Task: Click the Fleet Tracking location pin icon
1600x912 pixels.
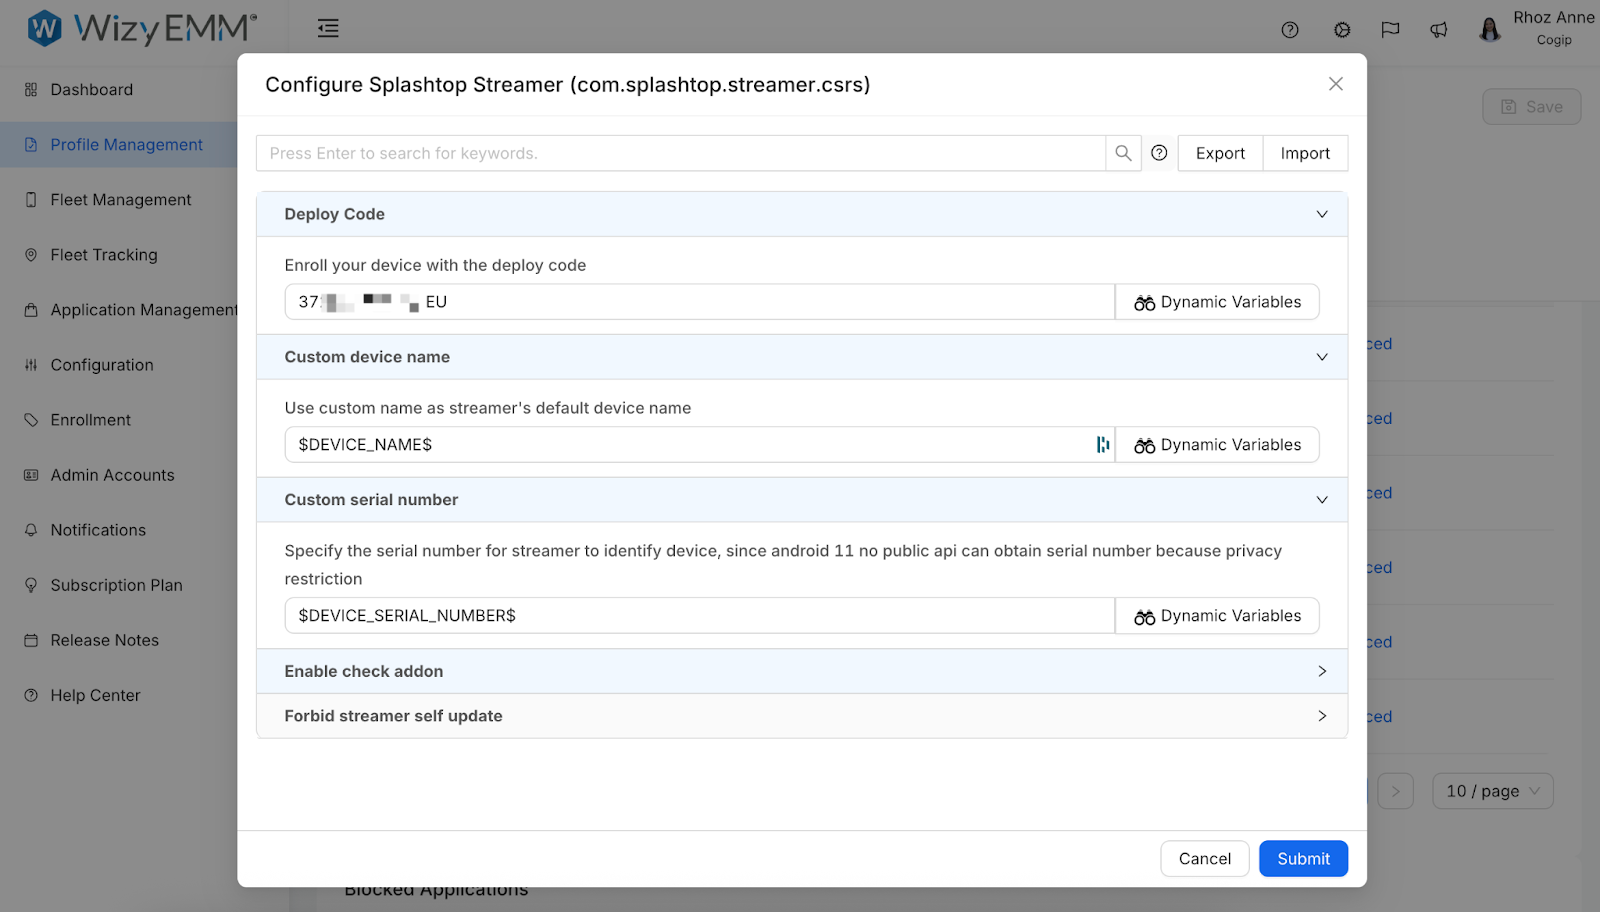Action: click(31, 255)
